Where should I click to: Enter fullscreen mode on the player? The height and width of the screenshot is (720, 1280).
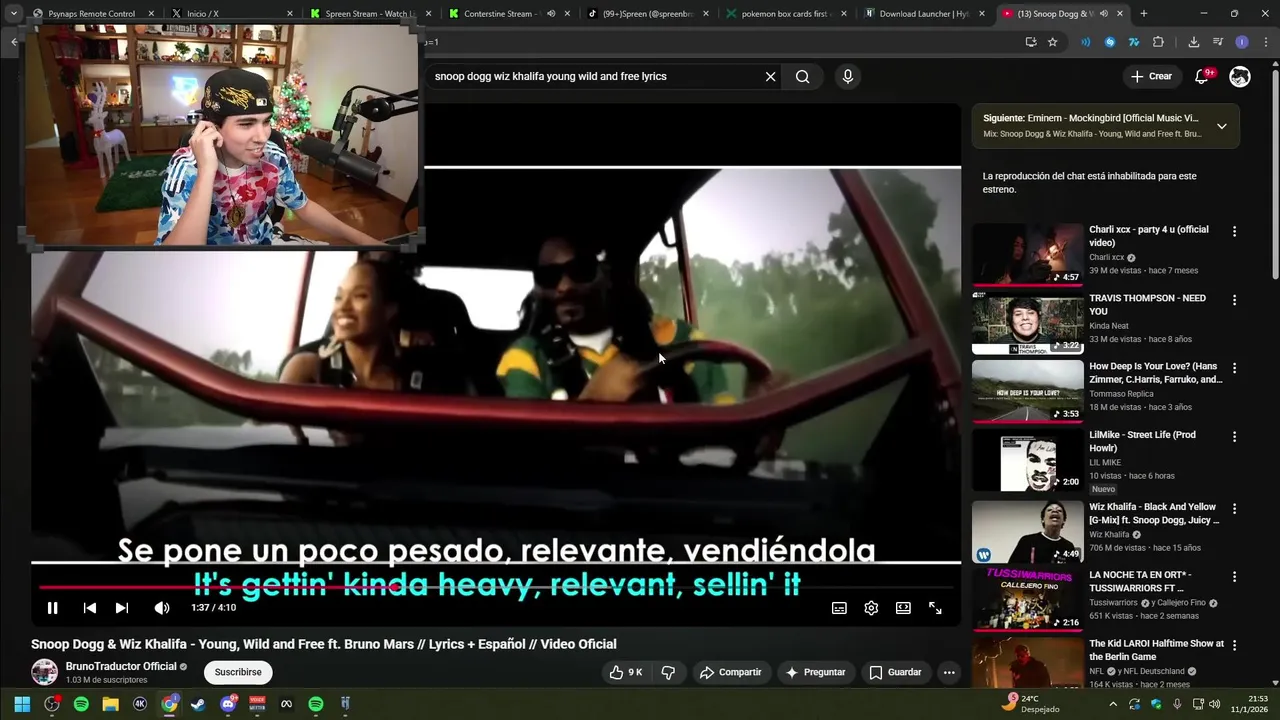click(x=935, y=608)
